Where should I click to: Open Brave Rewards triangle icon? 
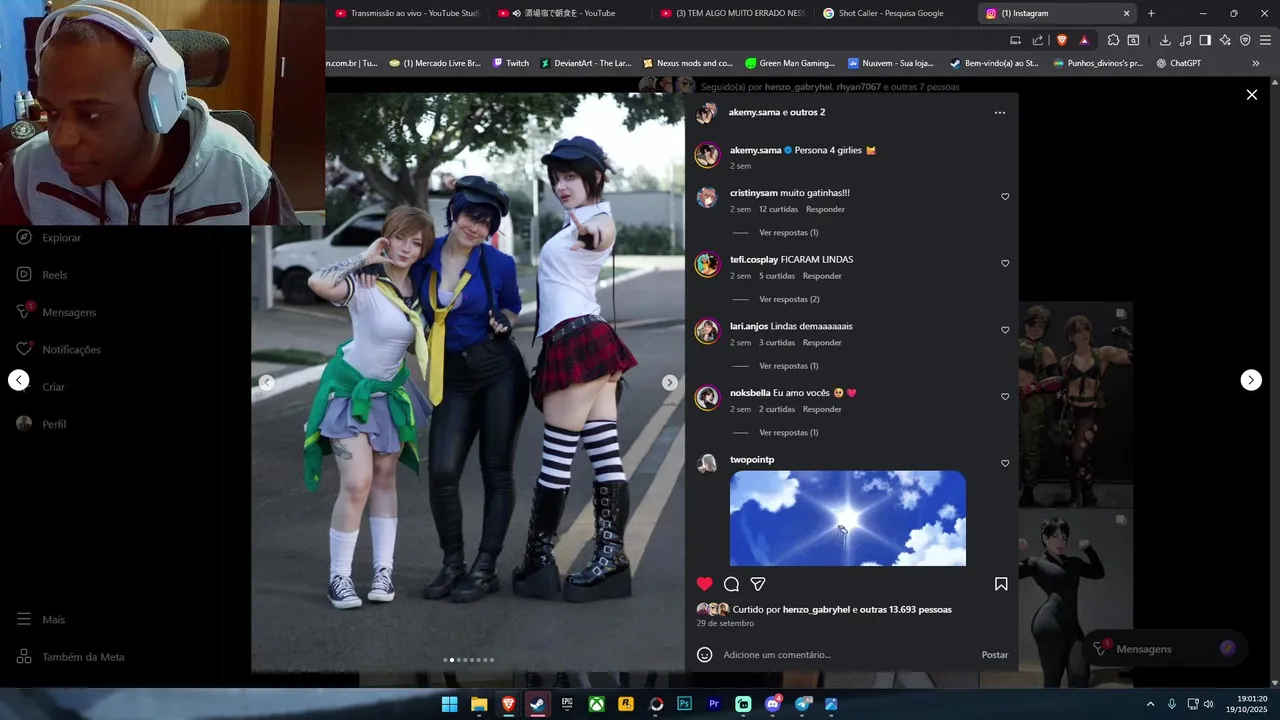point(1084,40)
